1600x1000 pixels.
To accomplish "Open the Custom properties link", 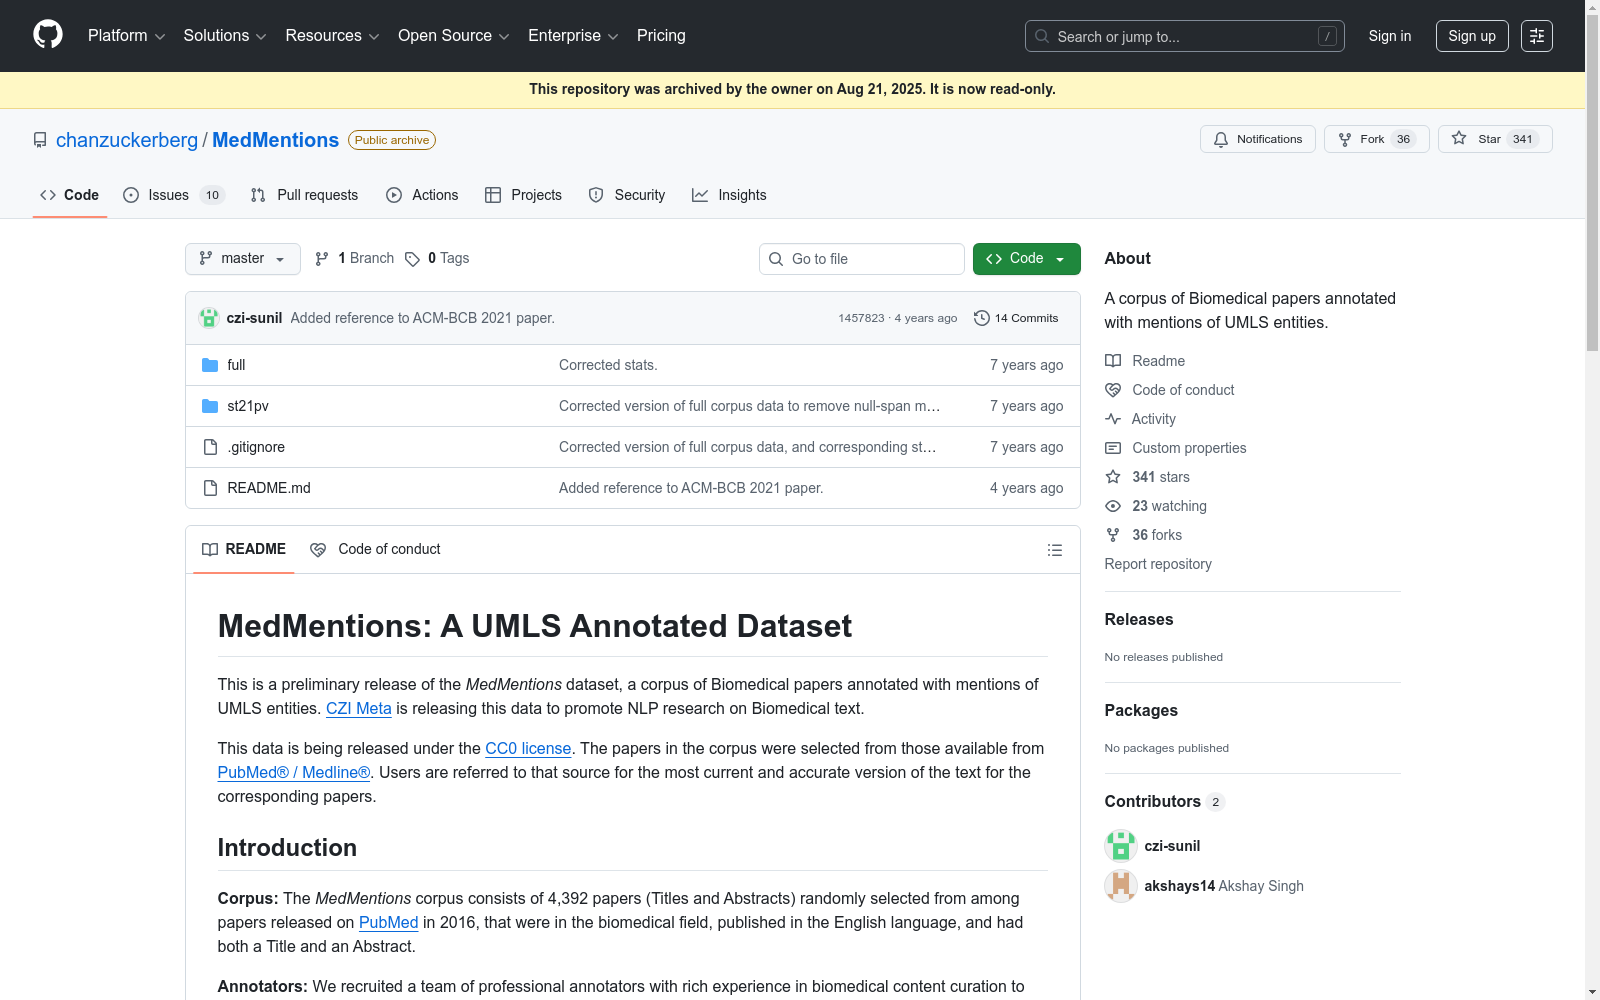I will point(1176,448).
